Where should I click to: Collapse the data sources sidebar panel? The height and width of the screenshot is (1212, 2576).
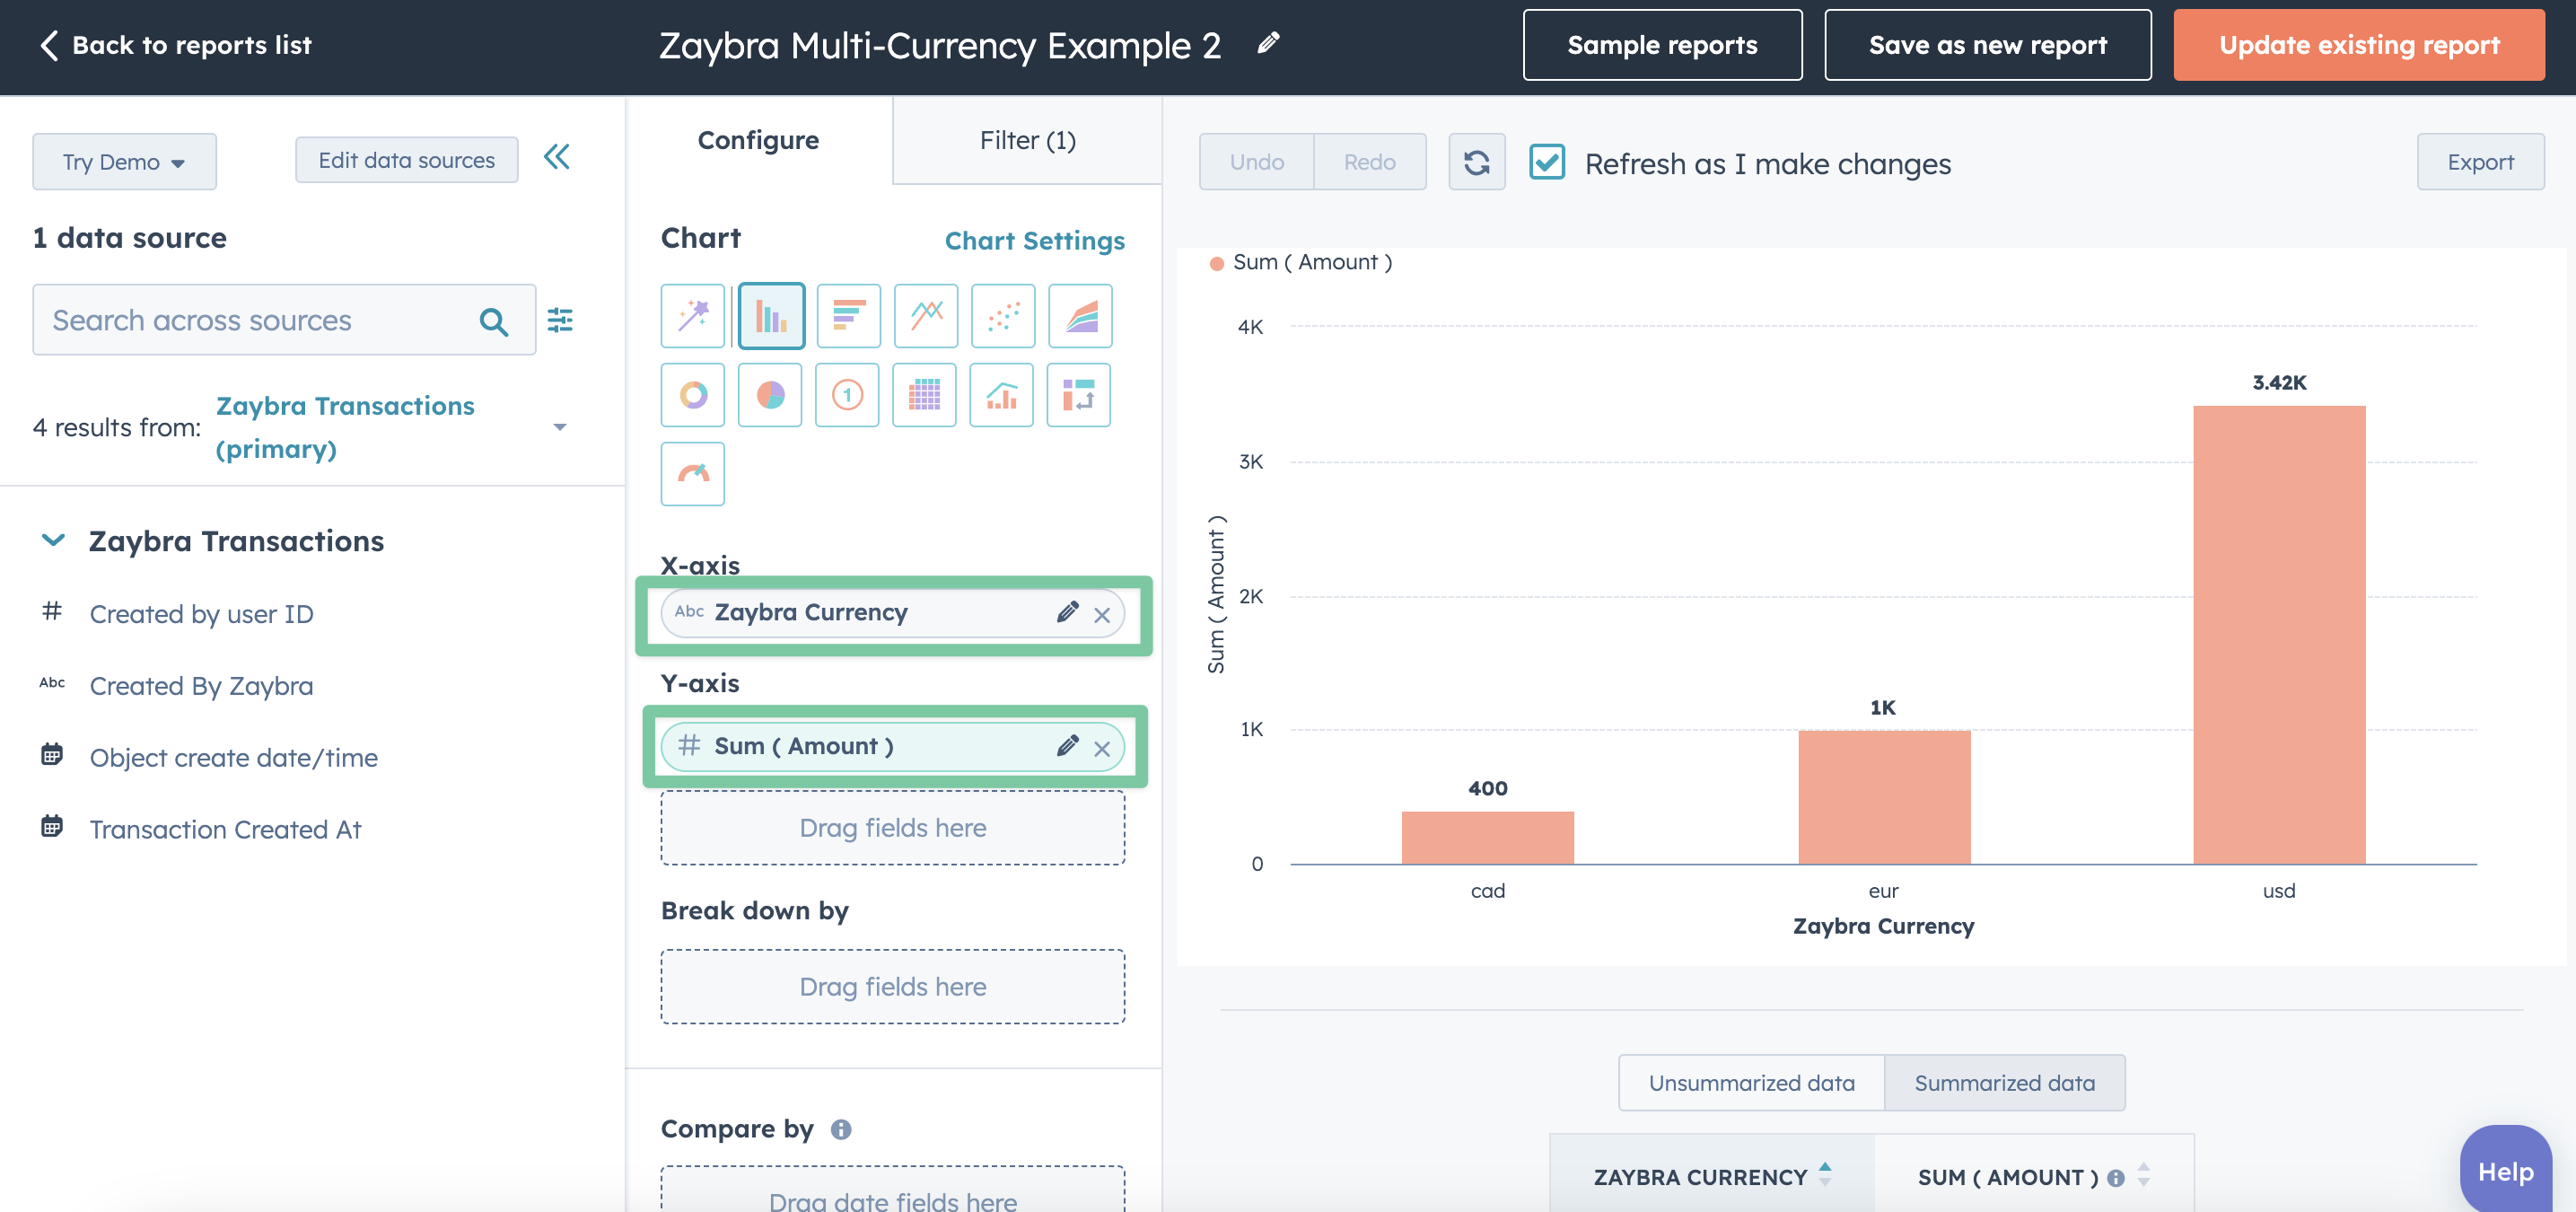[x=557, y=157]
